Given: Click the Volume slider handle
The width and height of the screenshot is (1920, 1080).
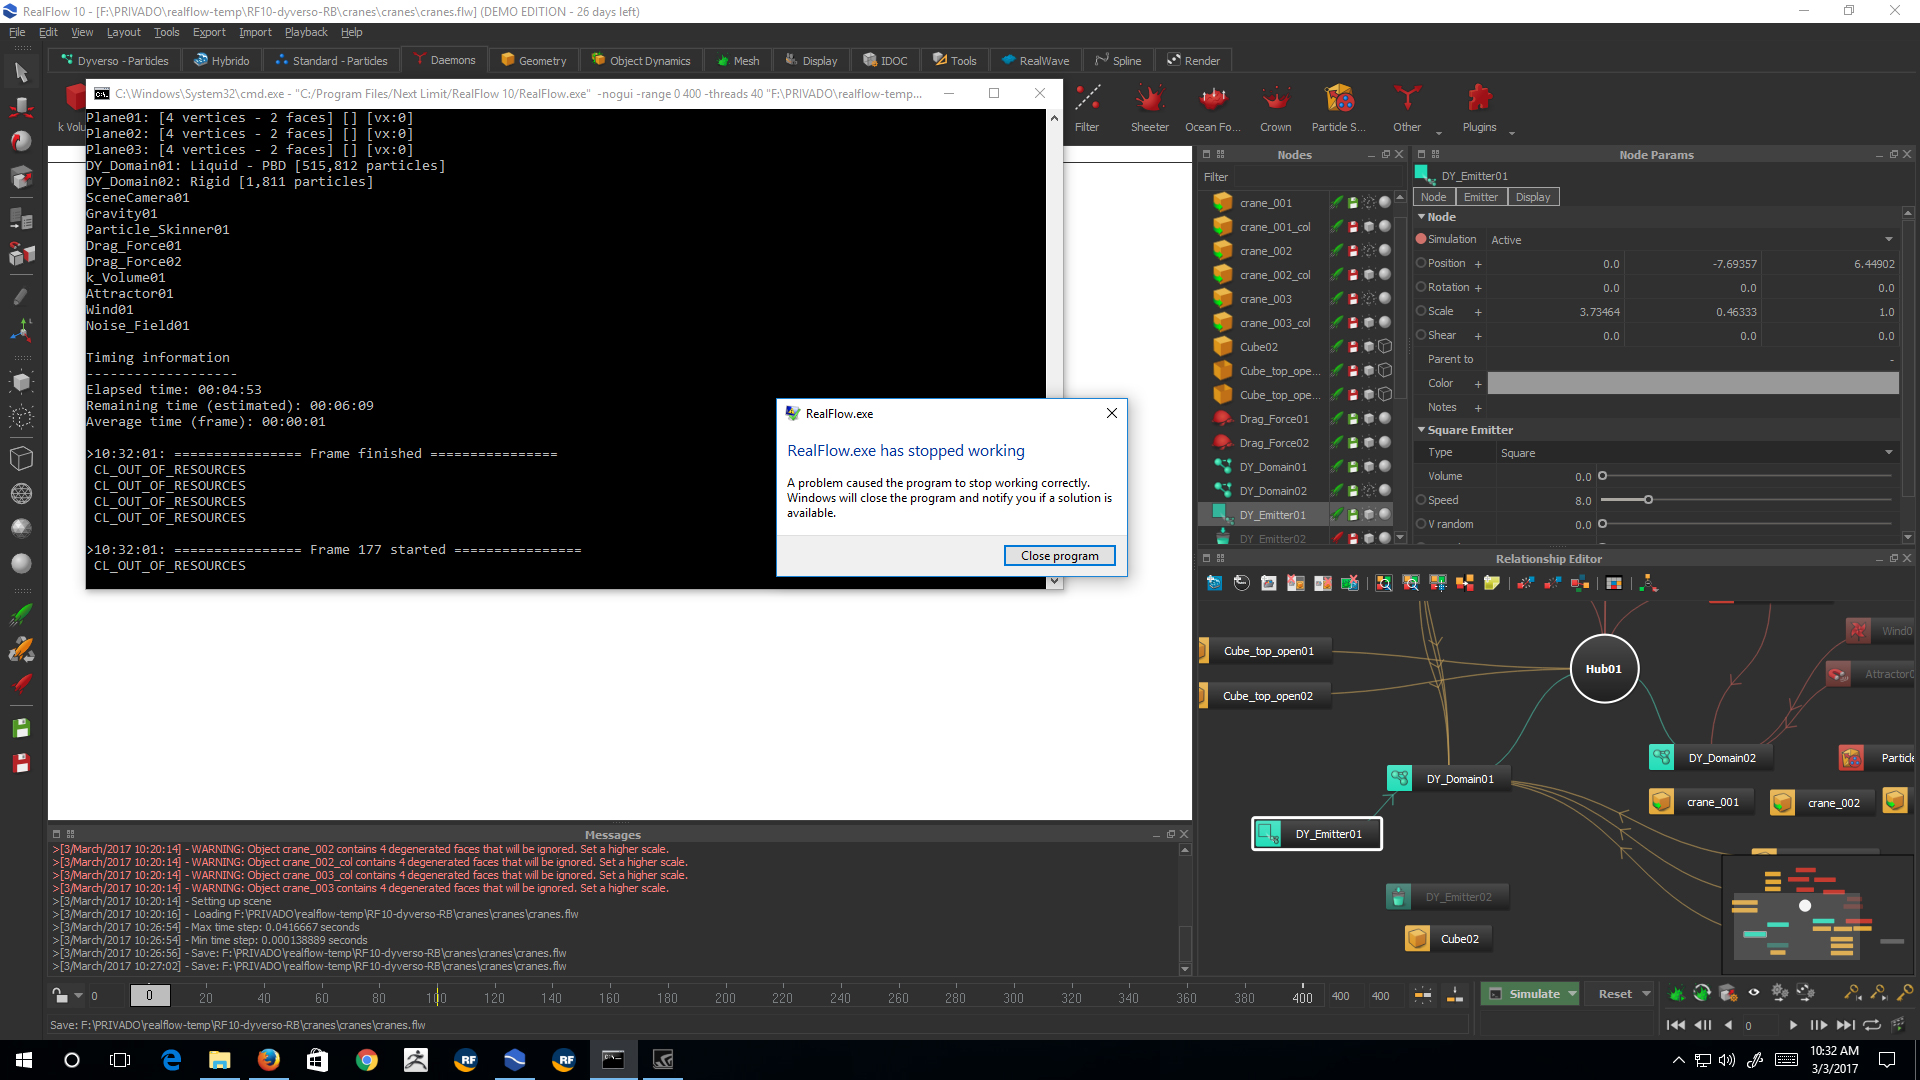Looking at the screenshot, I should coord(1602,476).
